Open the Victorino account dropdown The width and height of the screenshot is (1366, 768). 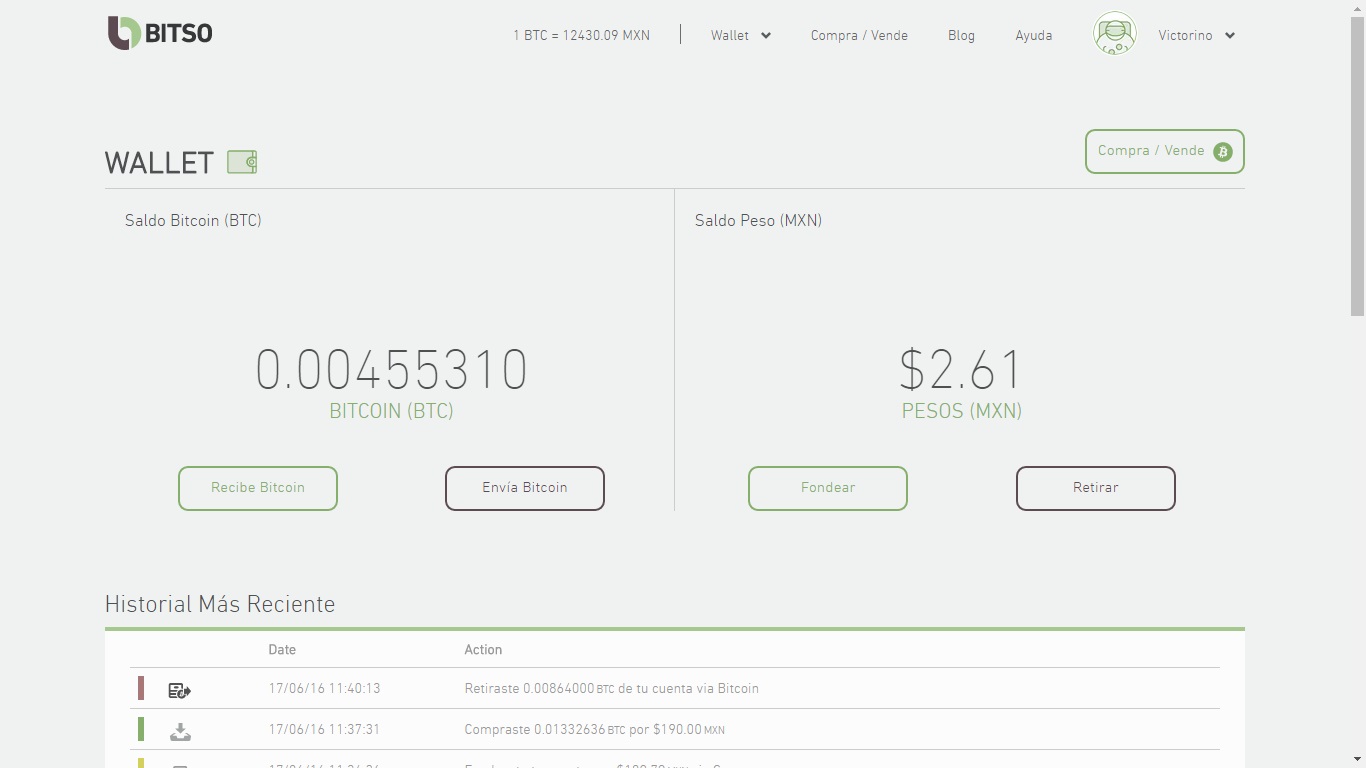pos(1196,35)
